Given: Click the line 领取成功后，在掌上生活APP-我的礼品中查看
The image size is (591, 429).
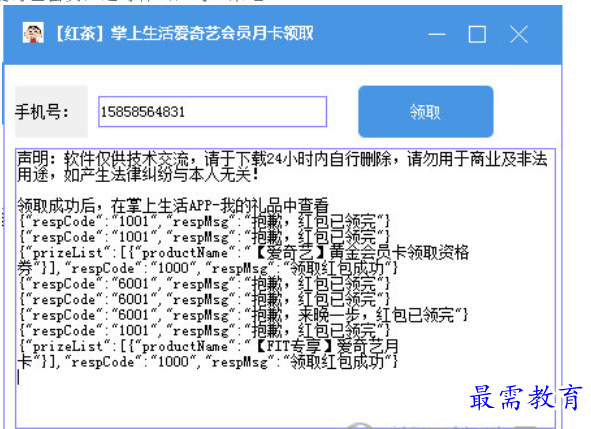Looking at the screenshot, I should [x=173, y=206].
